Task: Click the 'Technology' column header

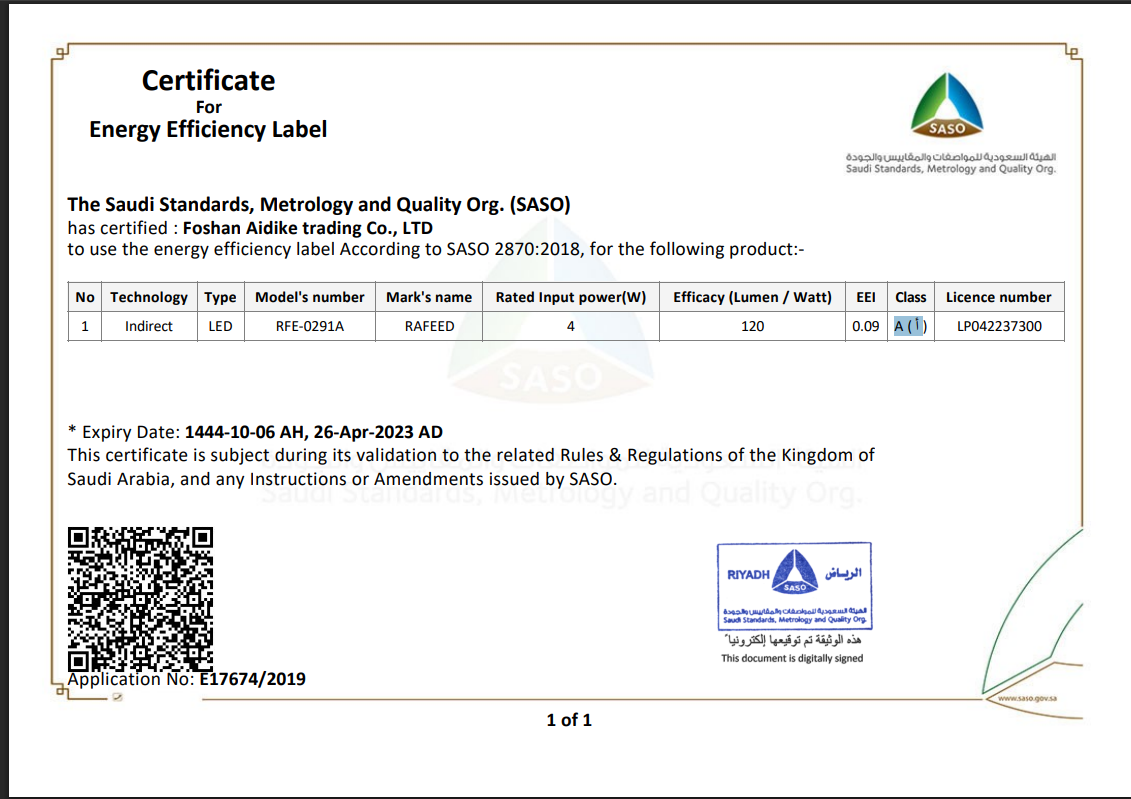Action: 149,297
